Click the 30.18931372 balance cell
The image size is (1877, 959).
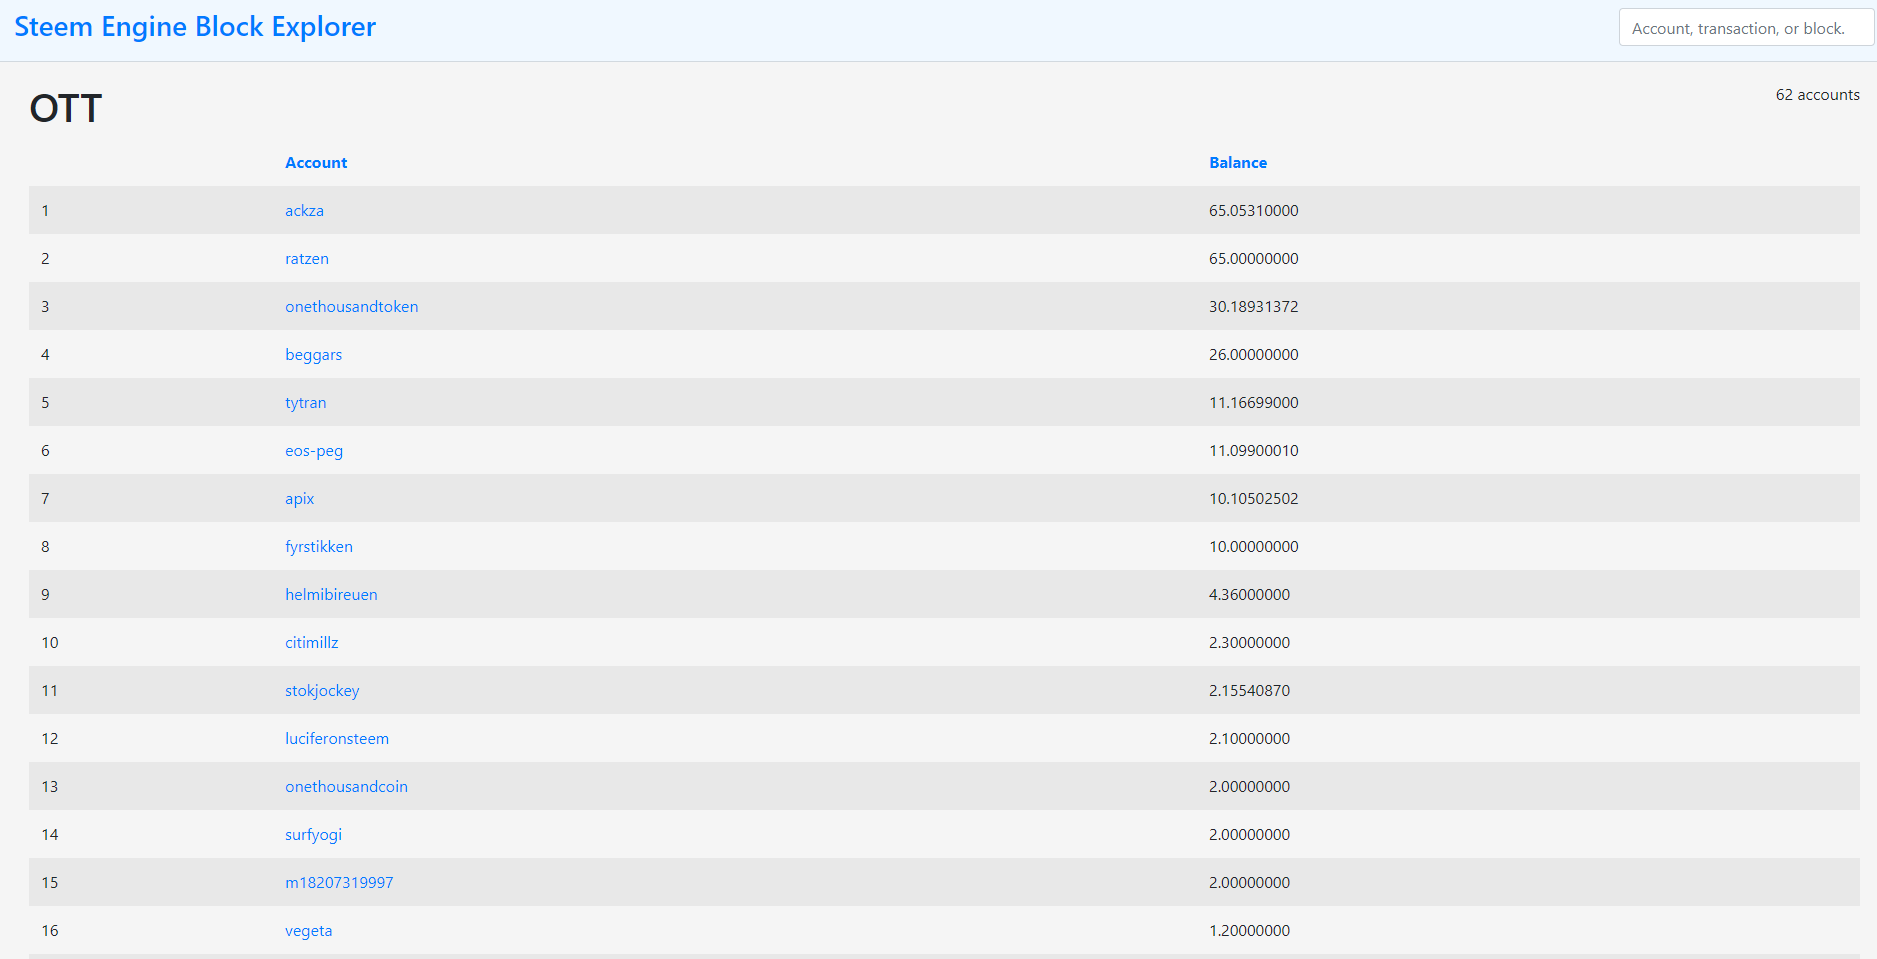[x=1254, y=306]
